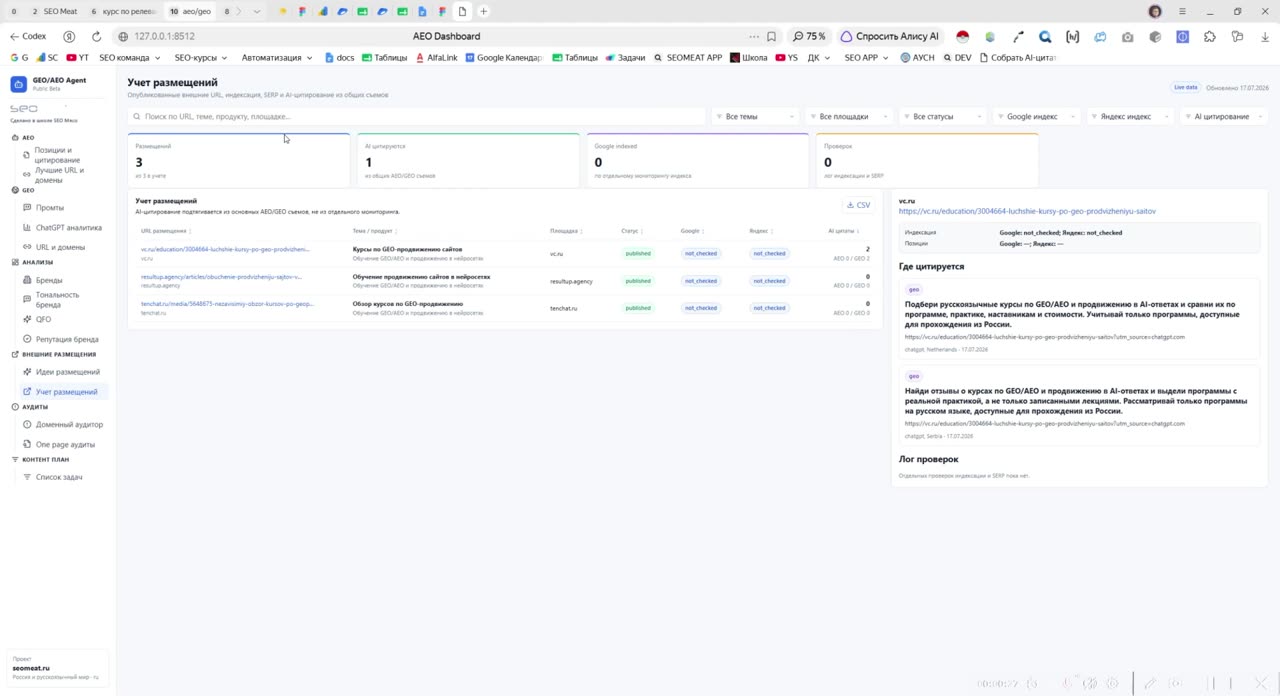The image size is (1280, 696).
Task: Open the vc.ru education URL in details panel
Action: coord(1027,211)
